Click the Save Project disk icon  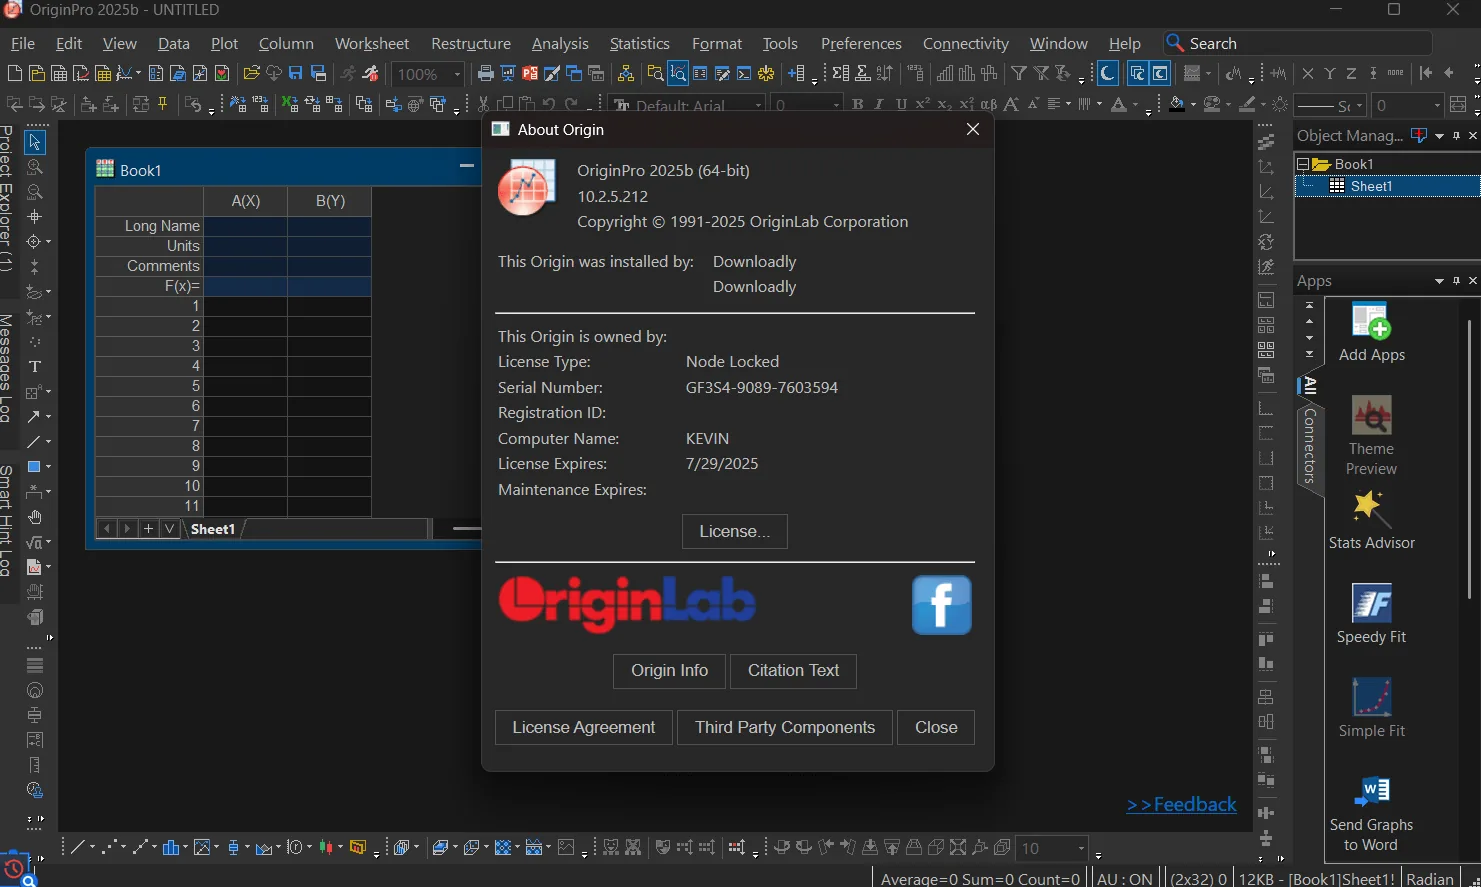click(296, 74)
